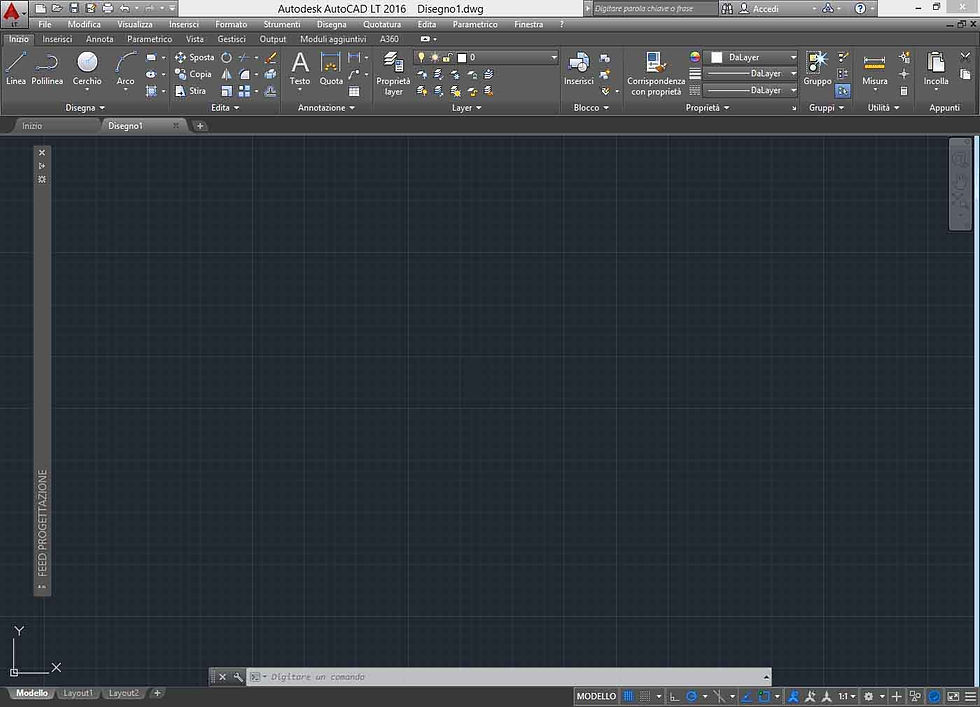This screenshot has width=980, height=707.
Task: Toggle polar tracking in status bar
Action: pyautogui.click(x=691, y=696)
